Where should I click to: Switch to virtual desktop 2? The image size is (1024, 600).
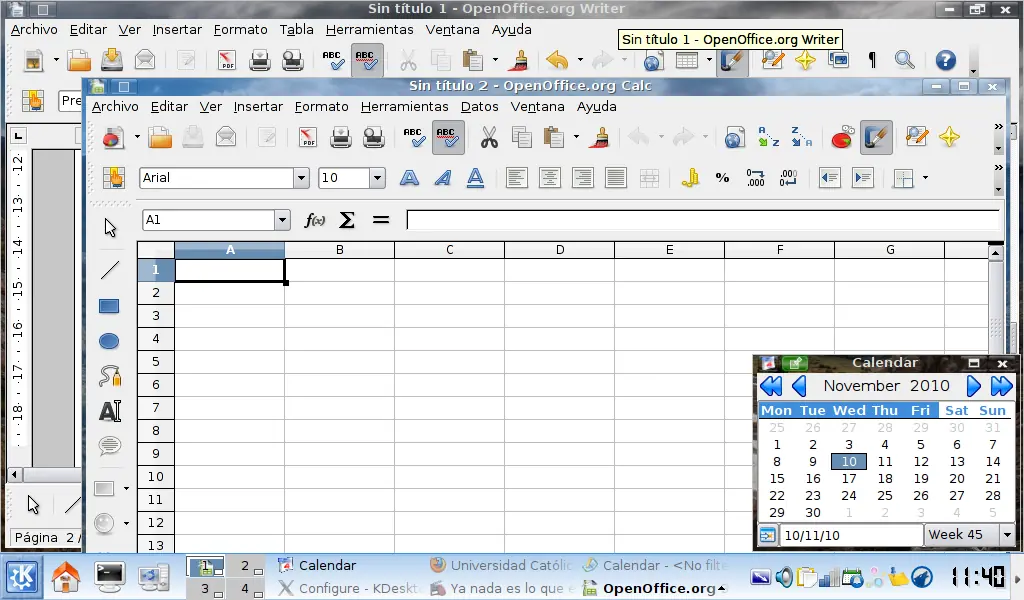[246, 565]
